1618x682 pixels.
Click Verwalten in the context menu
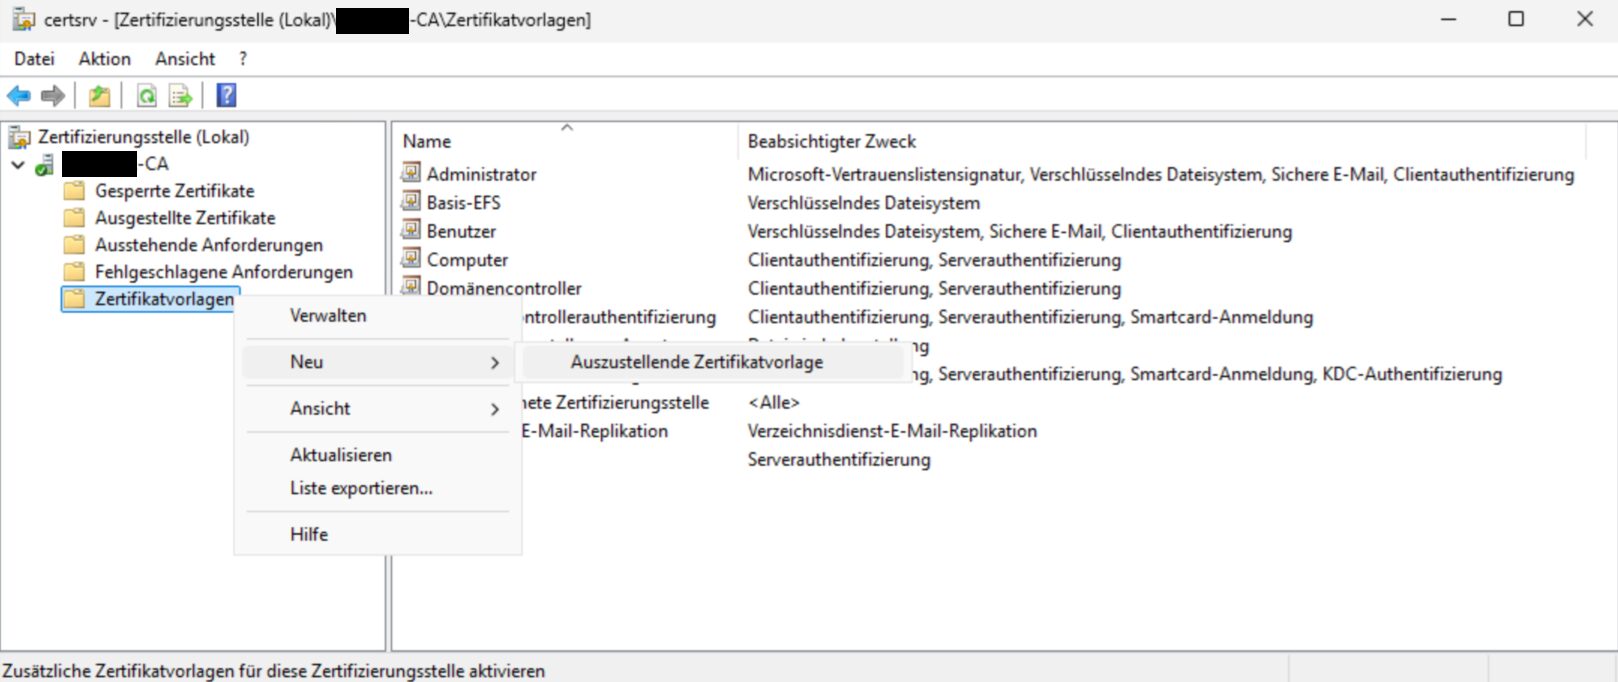[328, 315]
